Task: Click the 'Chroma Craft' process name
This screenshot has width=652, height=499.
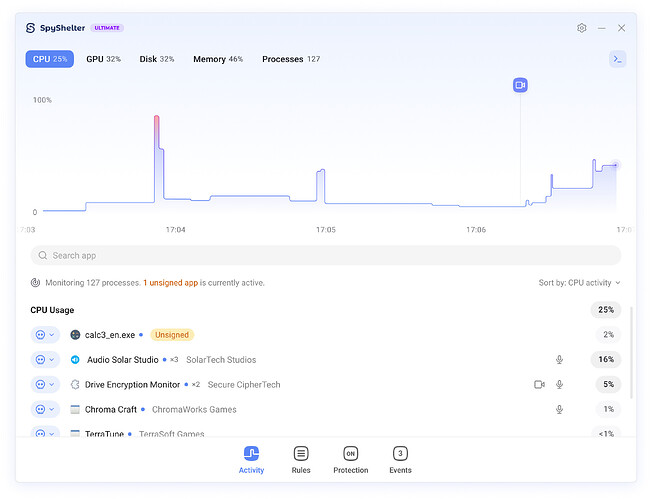Action: (x=111, y=410)
